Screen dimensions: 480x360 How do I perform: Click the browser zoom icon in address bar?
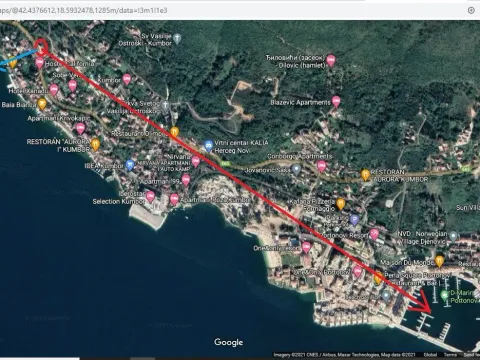click(x=471, y=10)
